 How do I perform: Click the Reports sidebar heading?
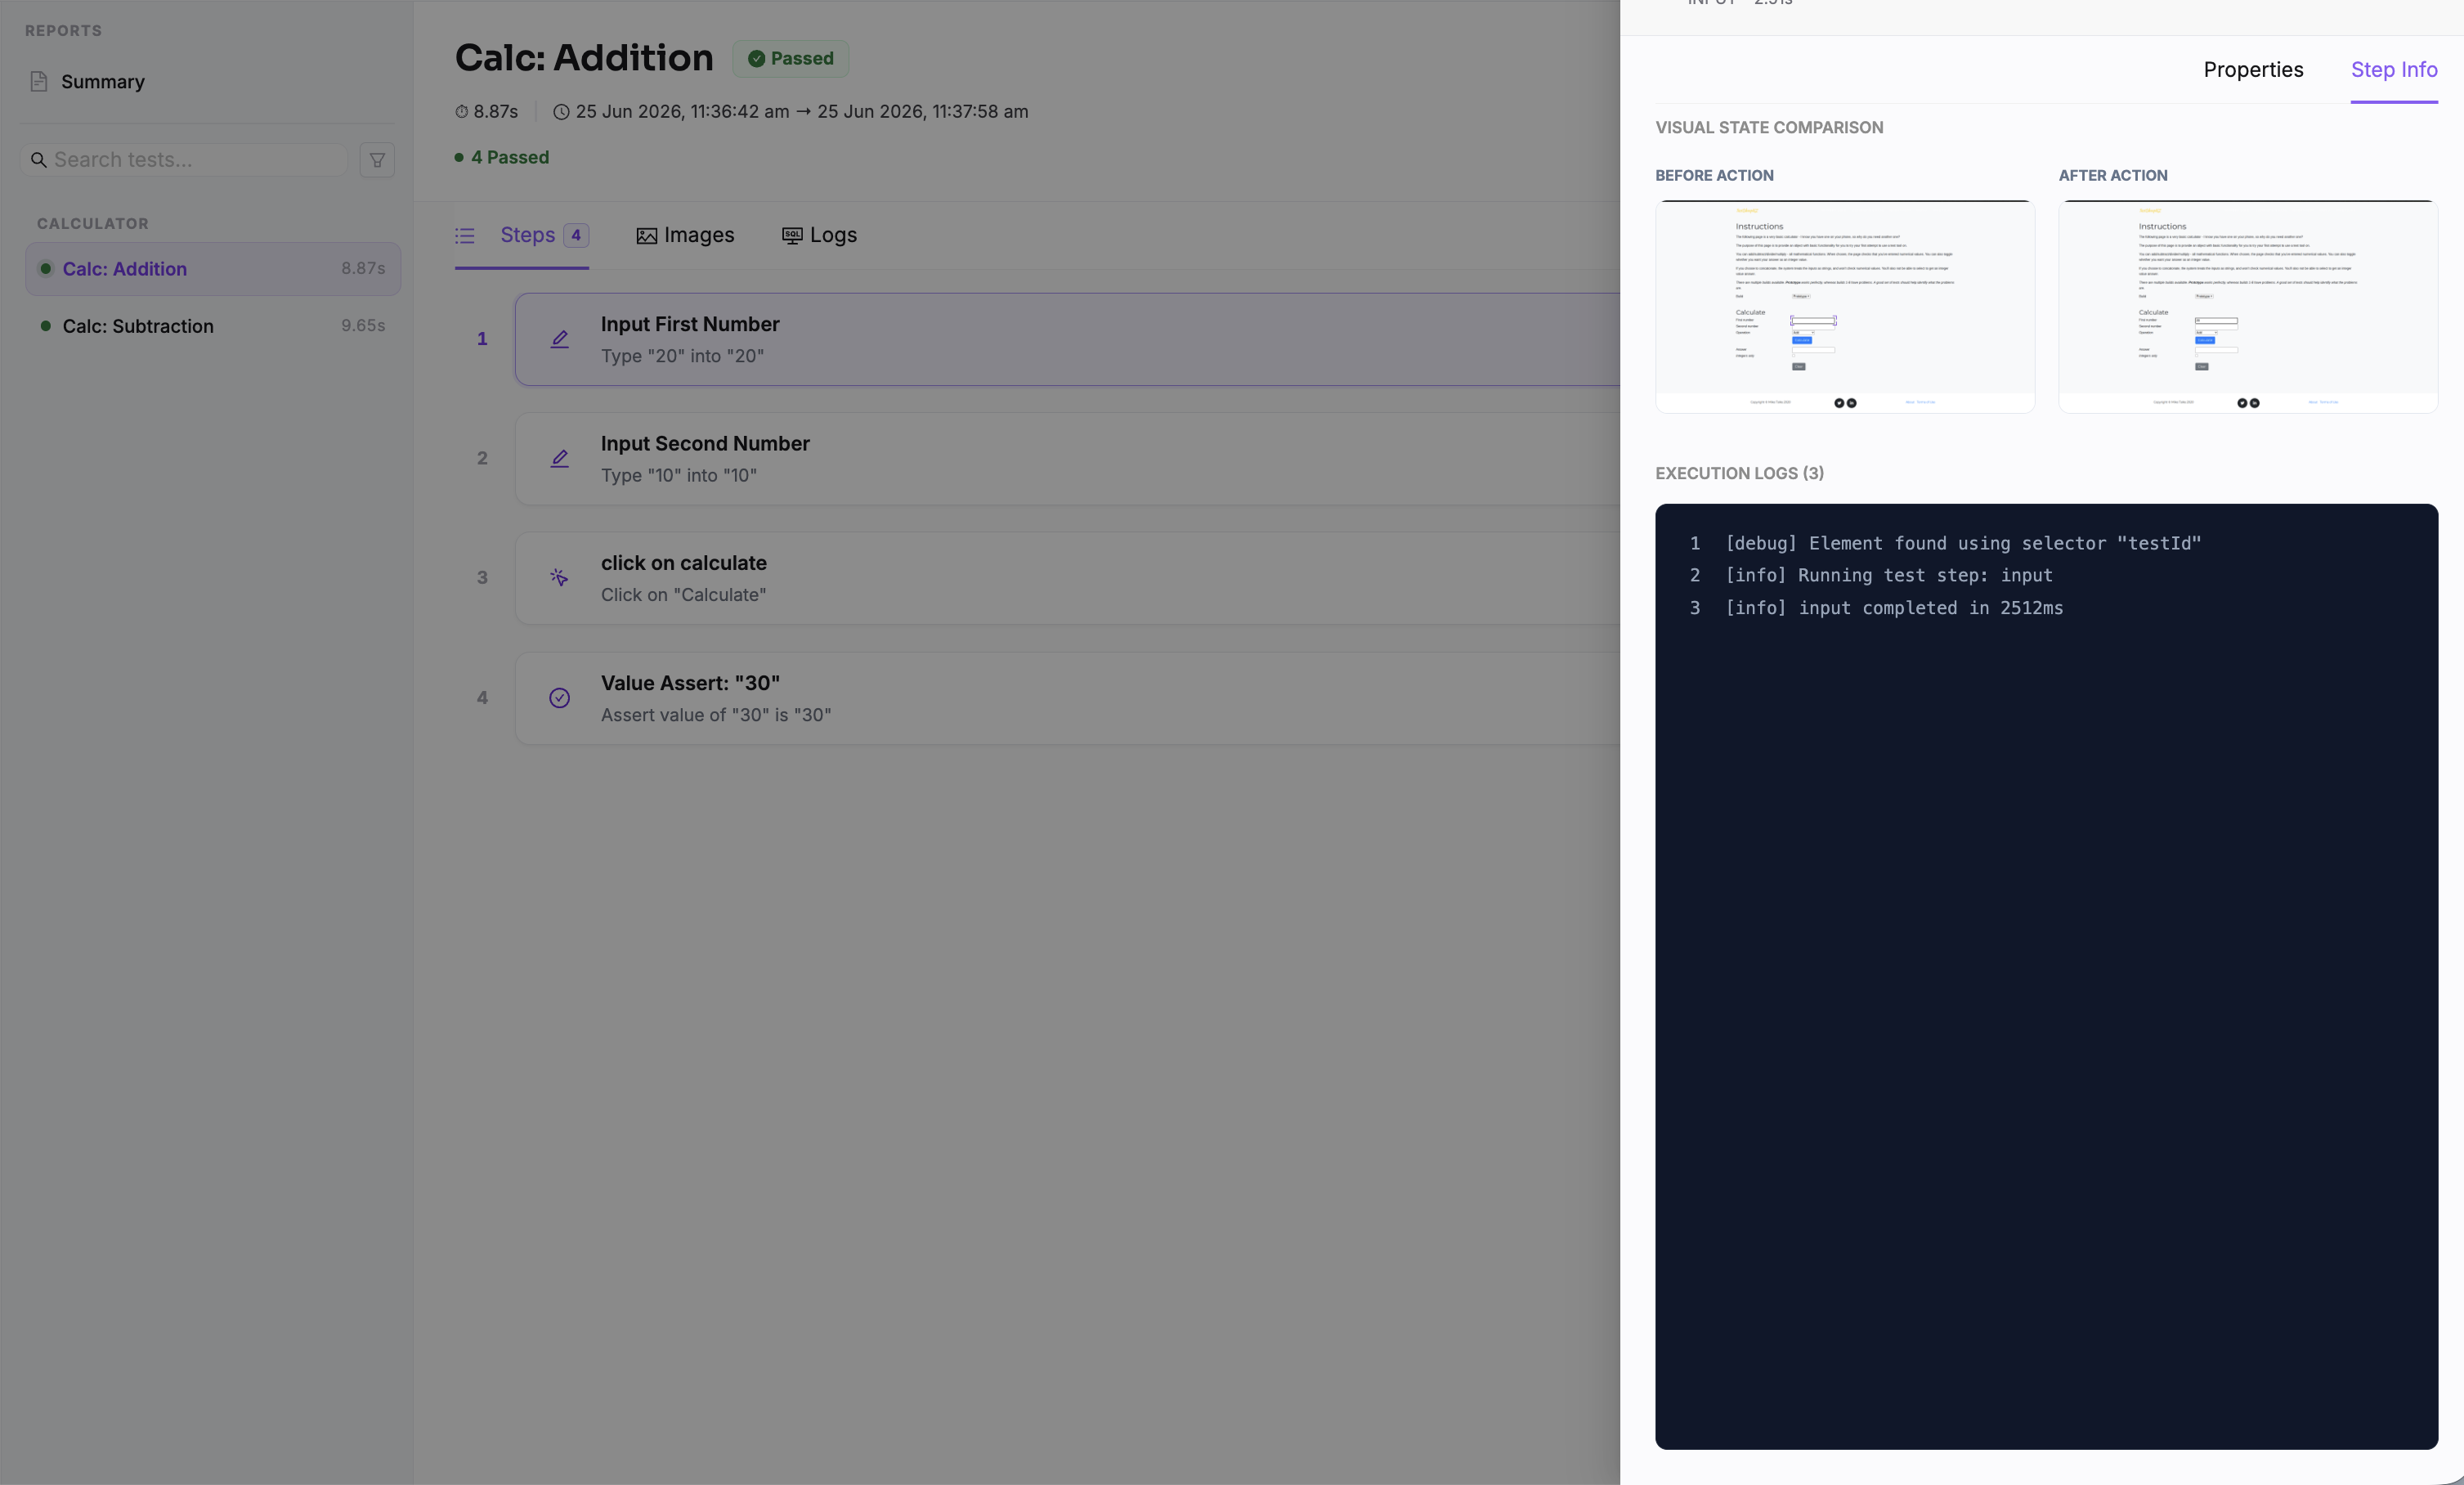pos(63,31)
